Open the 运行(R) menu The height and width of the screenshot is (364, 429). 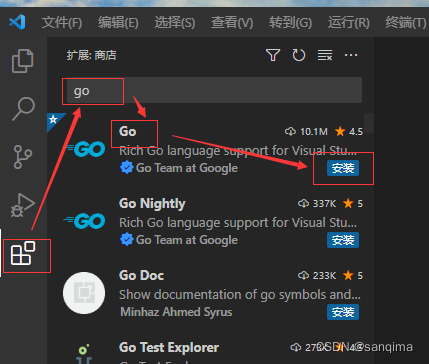[349, 23]
